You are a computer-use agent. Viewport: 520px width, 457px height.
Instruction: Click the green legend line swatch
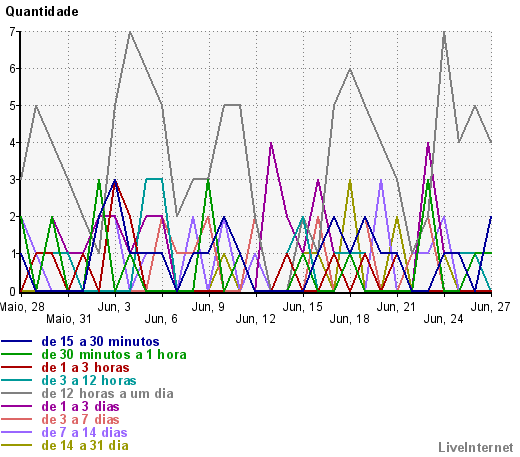coord(17,354)
